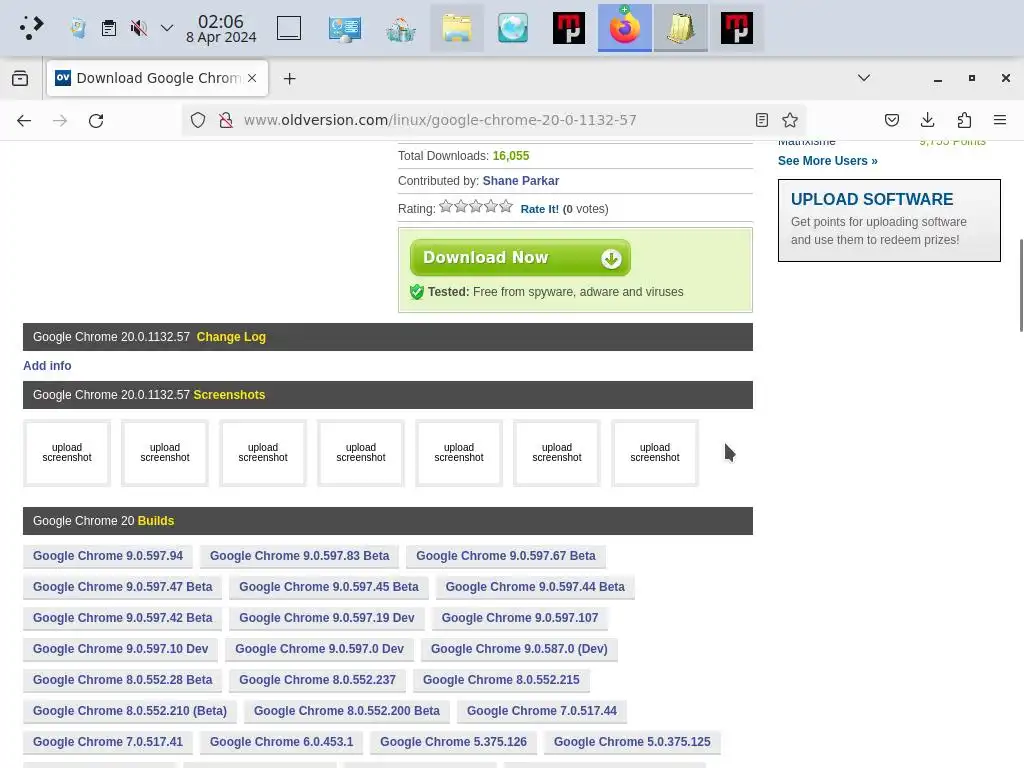Click the Add info link

pyautogui.click(x=47, y=366)
